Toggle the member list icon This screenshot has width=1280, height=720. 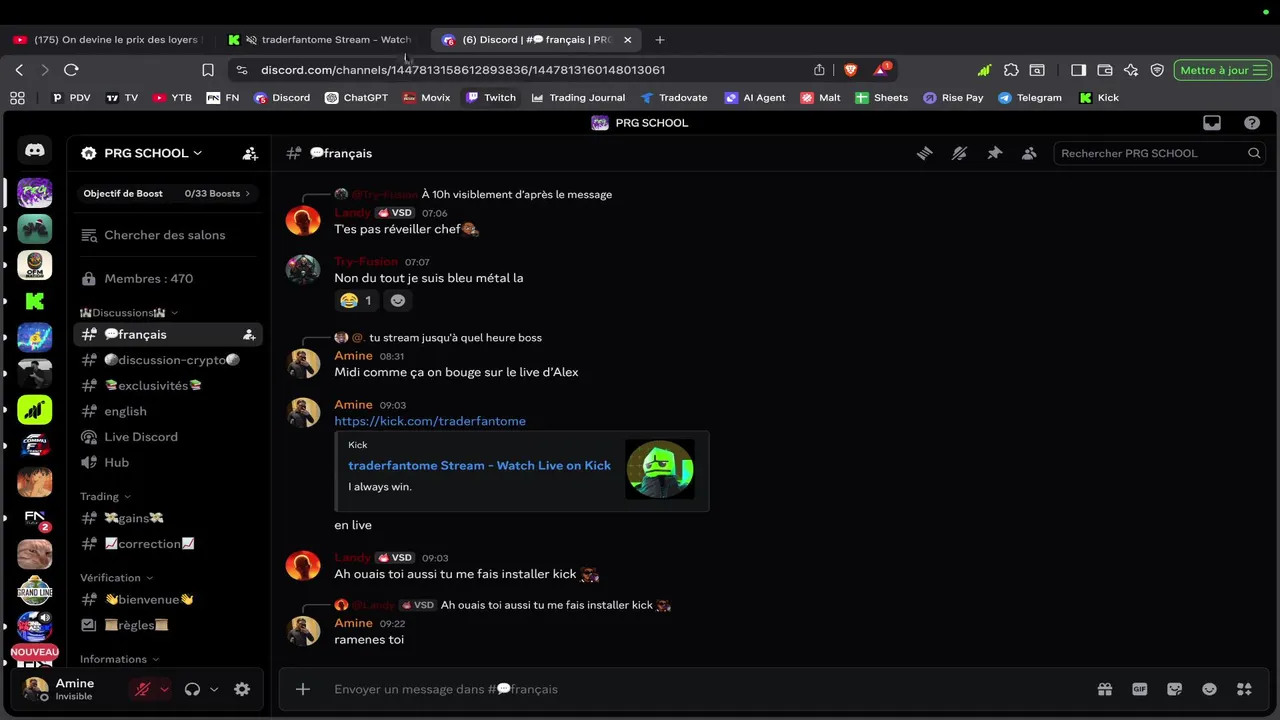tap(1029, 153)
